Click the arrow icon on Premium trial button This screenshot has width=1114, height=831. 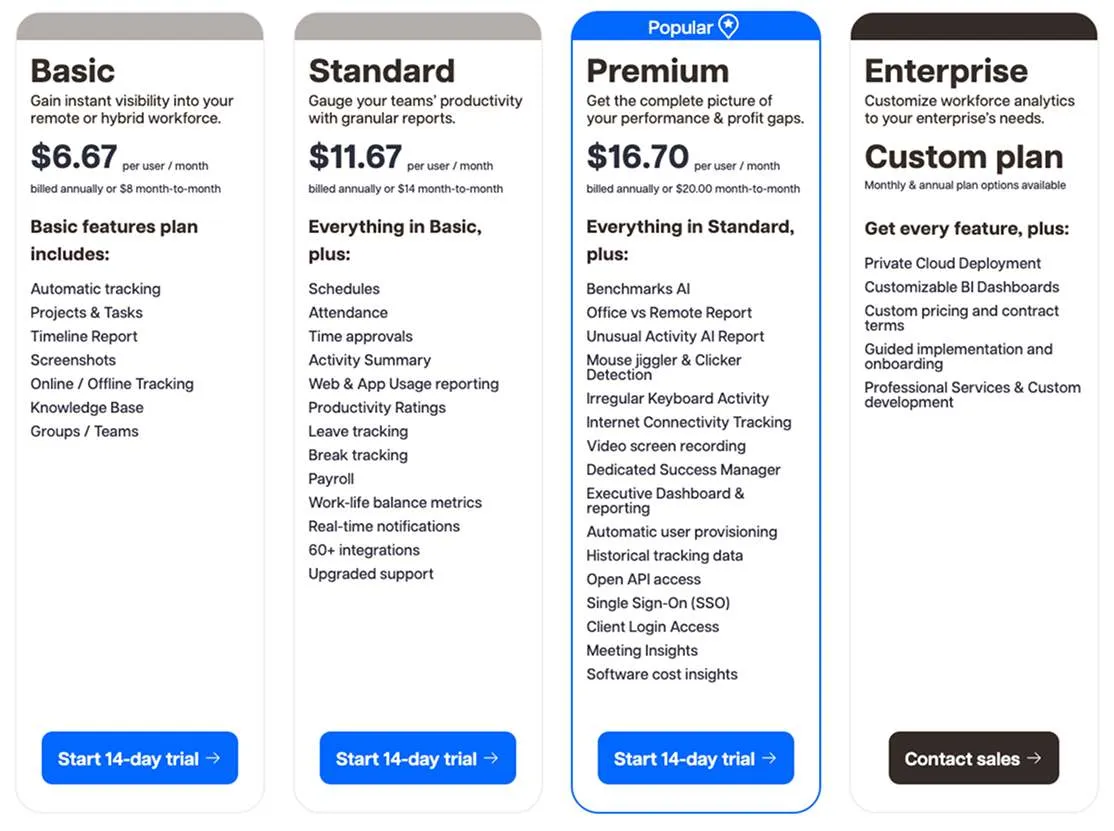tap(771, 758)
